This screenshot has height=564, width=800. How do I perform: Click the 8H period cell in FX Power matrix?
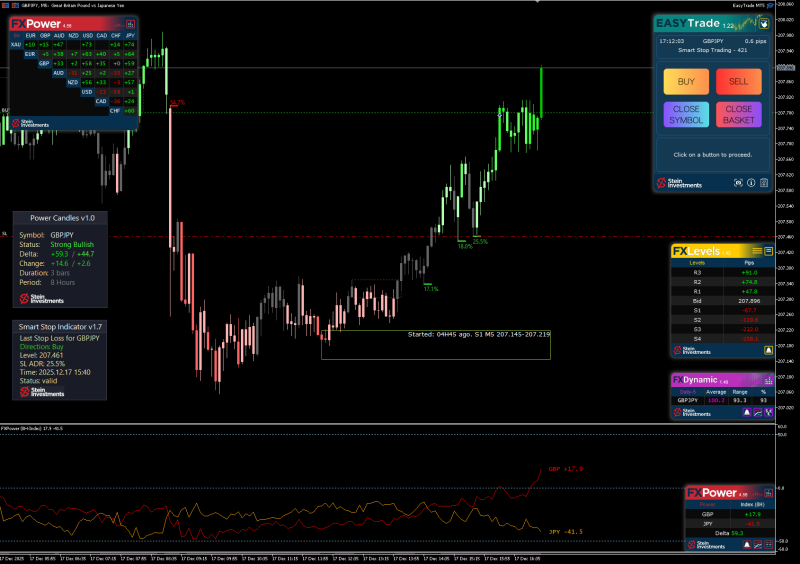point(17,36)
